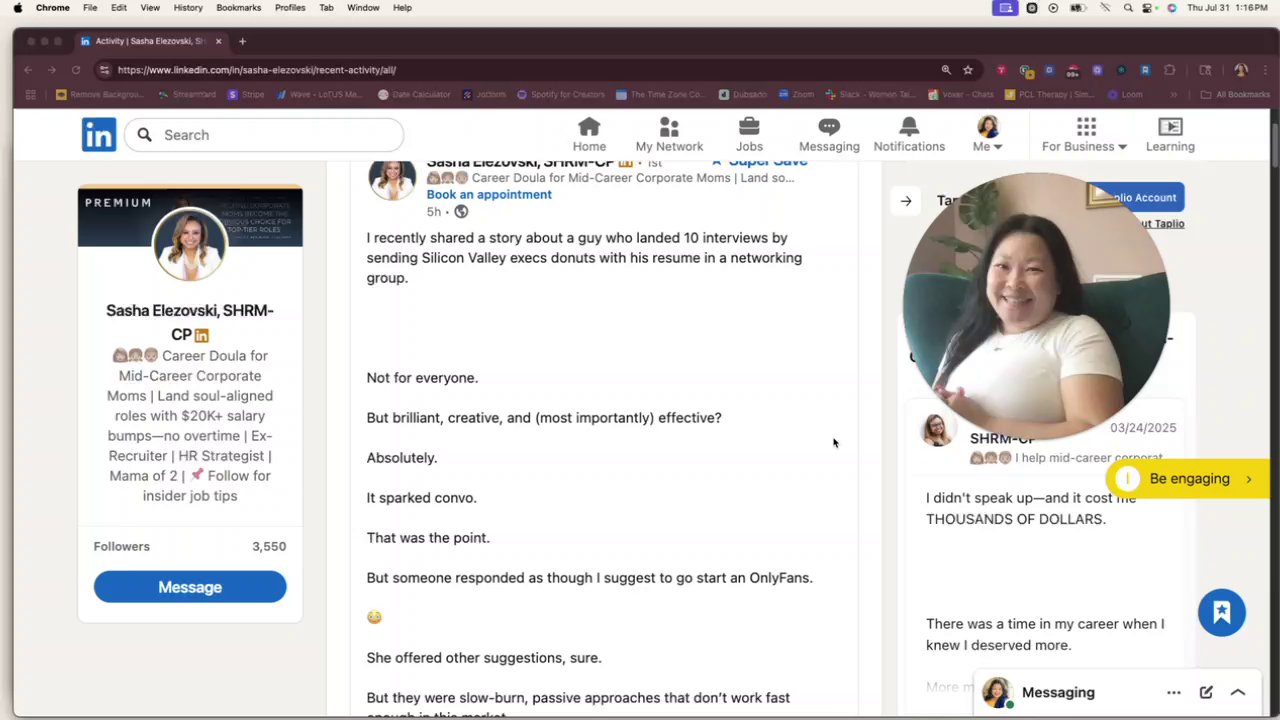
Task: Open the File menu
Action: click(90, 8)
